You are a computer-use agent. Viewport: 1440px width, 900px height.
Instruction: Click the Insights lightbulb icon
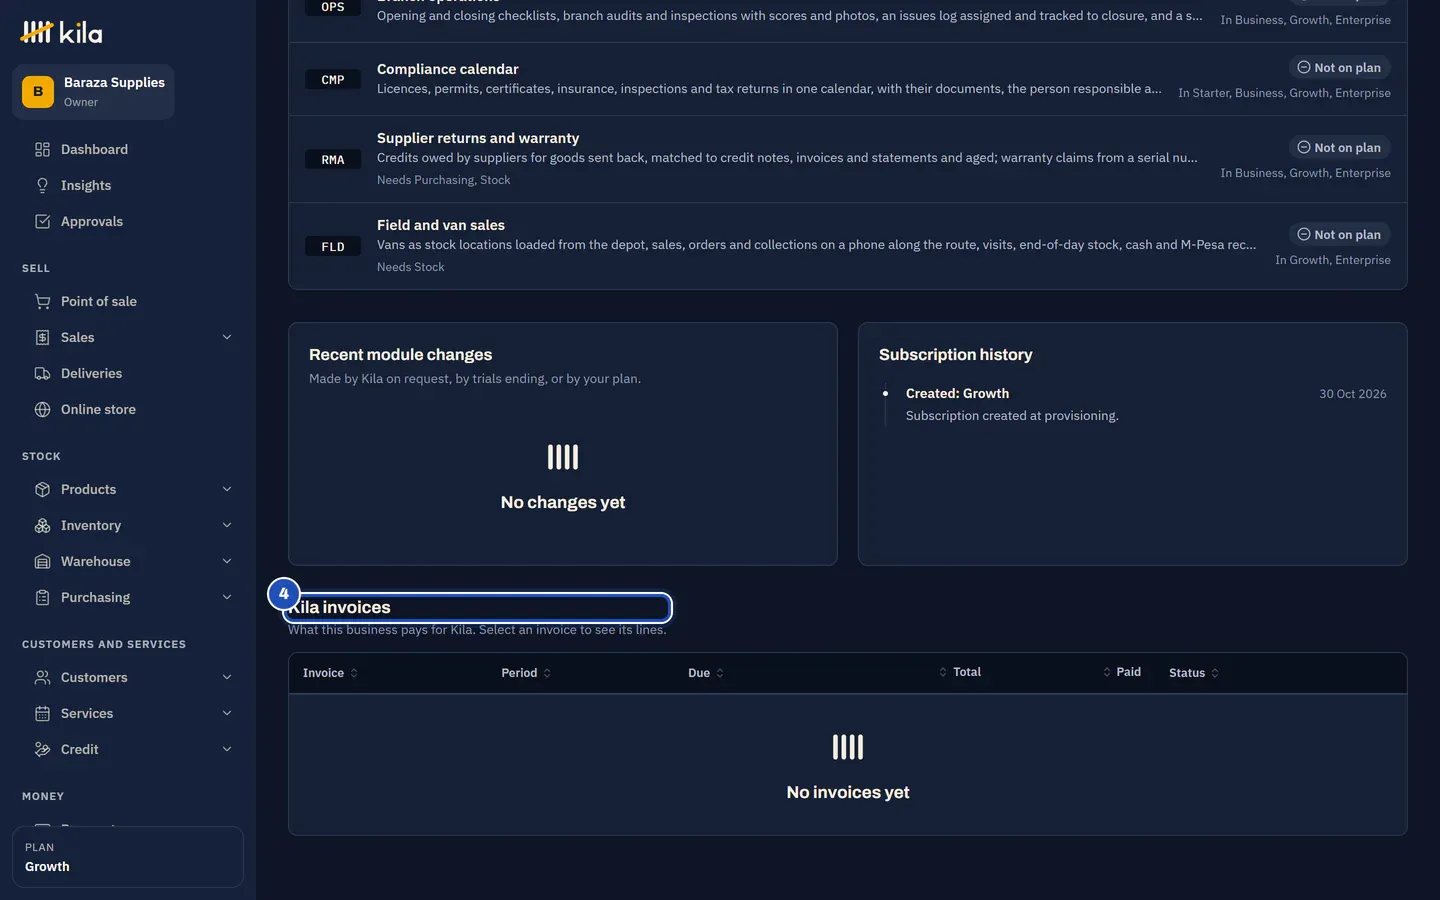(42, 186)
